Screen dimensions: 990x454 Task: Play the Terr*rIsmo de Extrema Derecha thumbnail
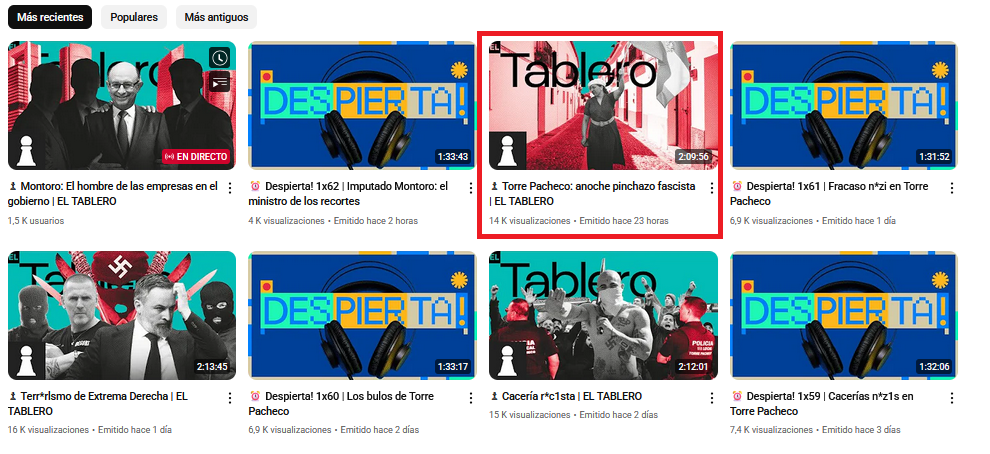(x=122, y=315)
